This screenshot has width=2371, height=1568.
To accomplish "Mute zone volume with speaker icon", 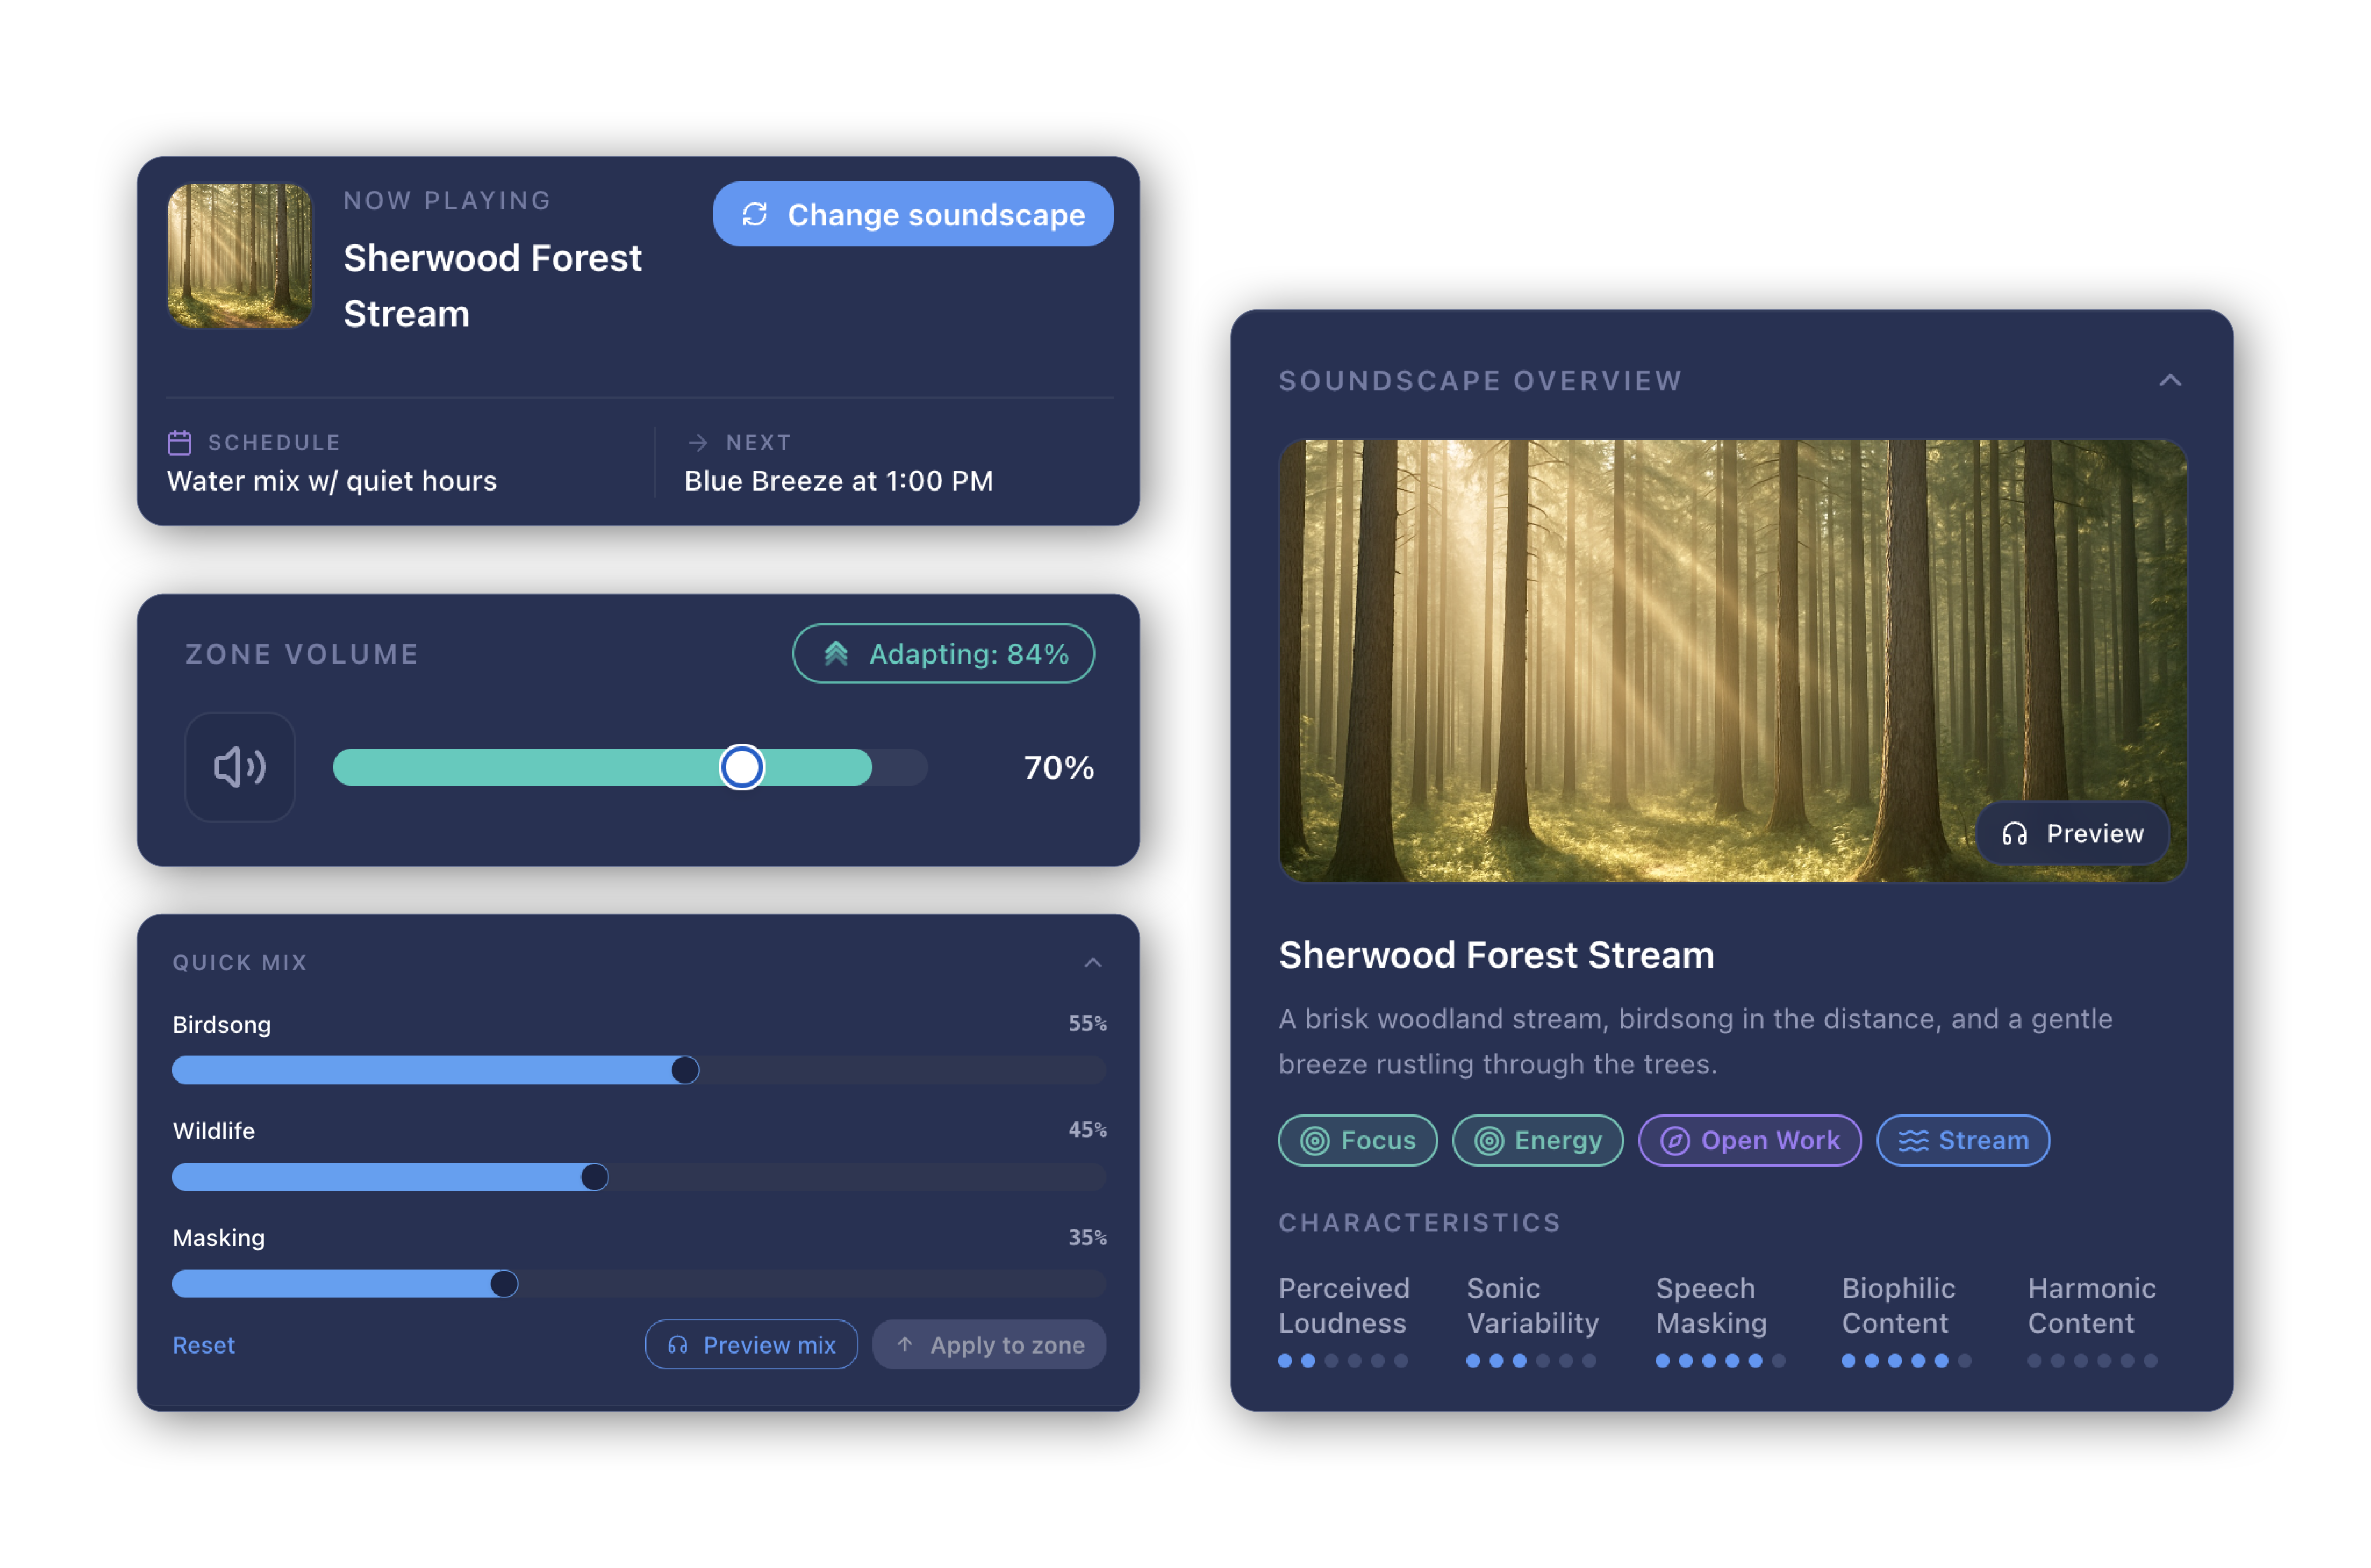I will pyautogui.click(x=240, y=767).
